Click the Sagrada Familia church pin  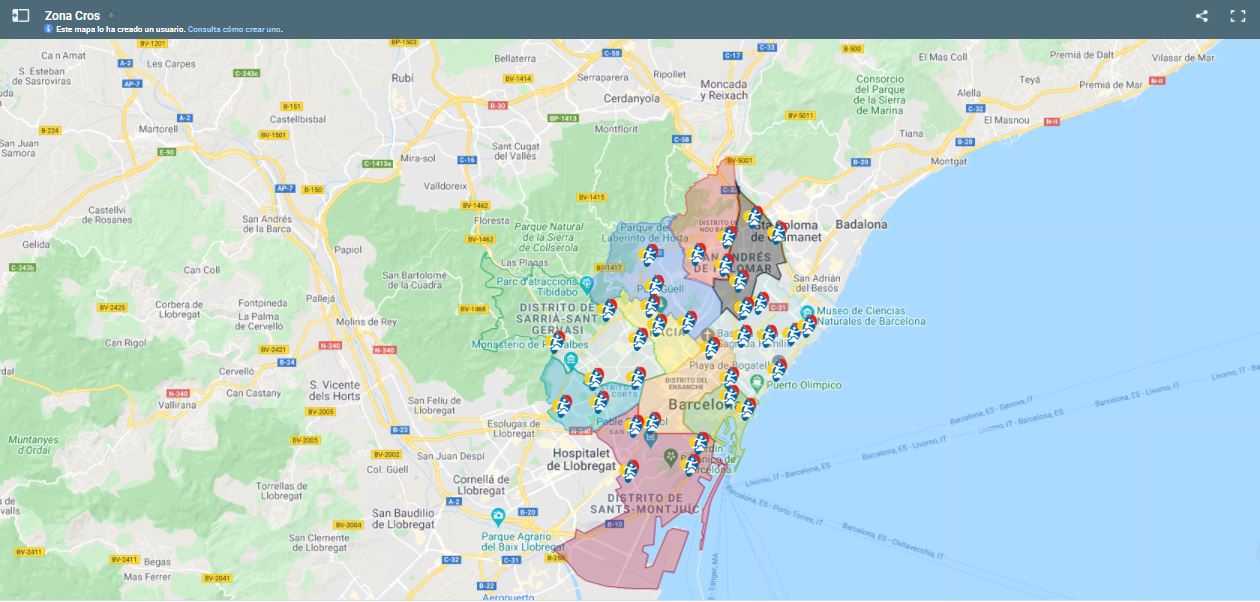click(x=708, y=335)
